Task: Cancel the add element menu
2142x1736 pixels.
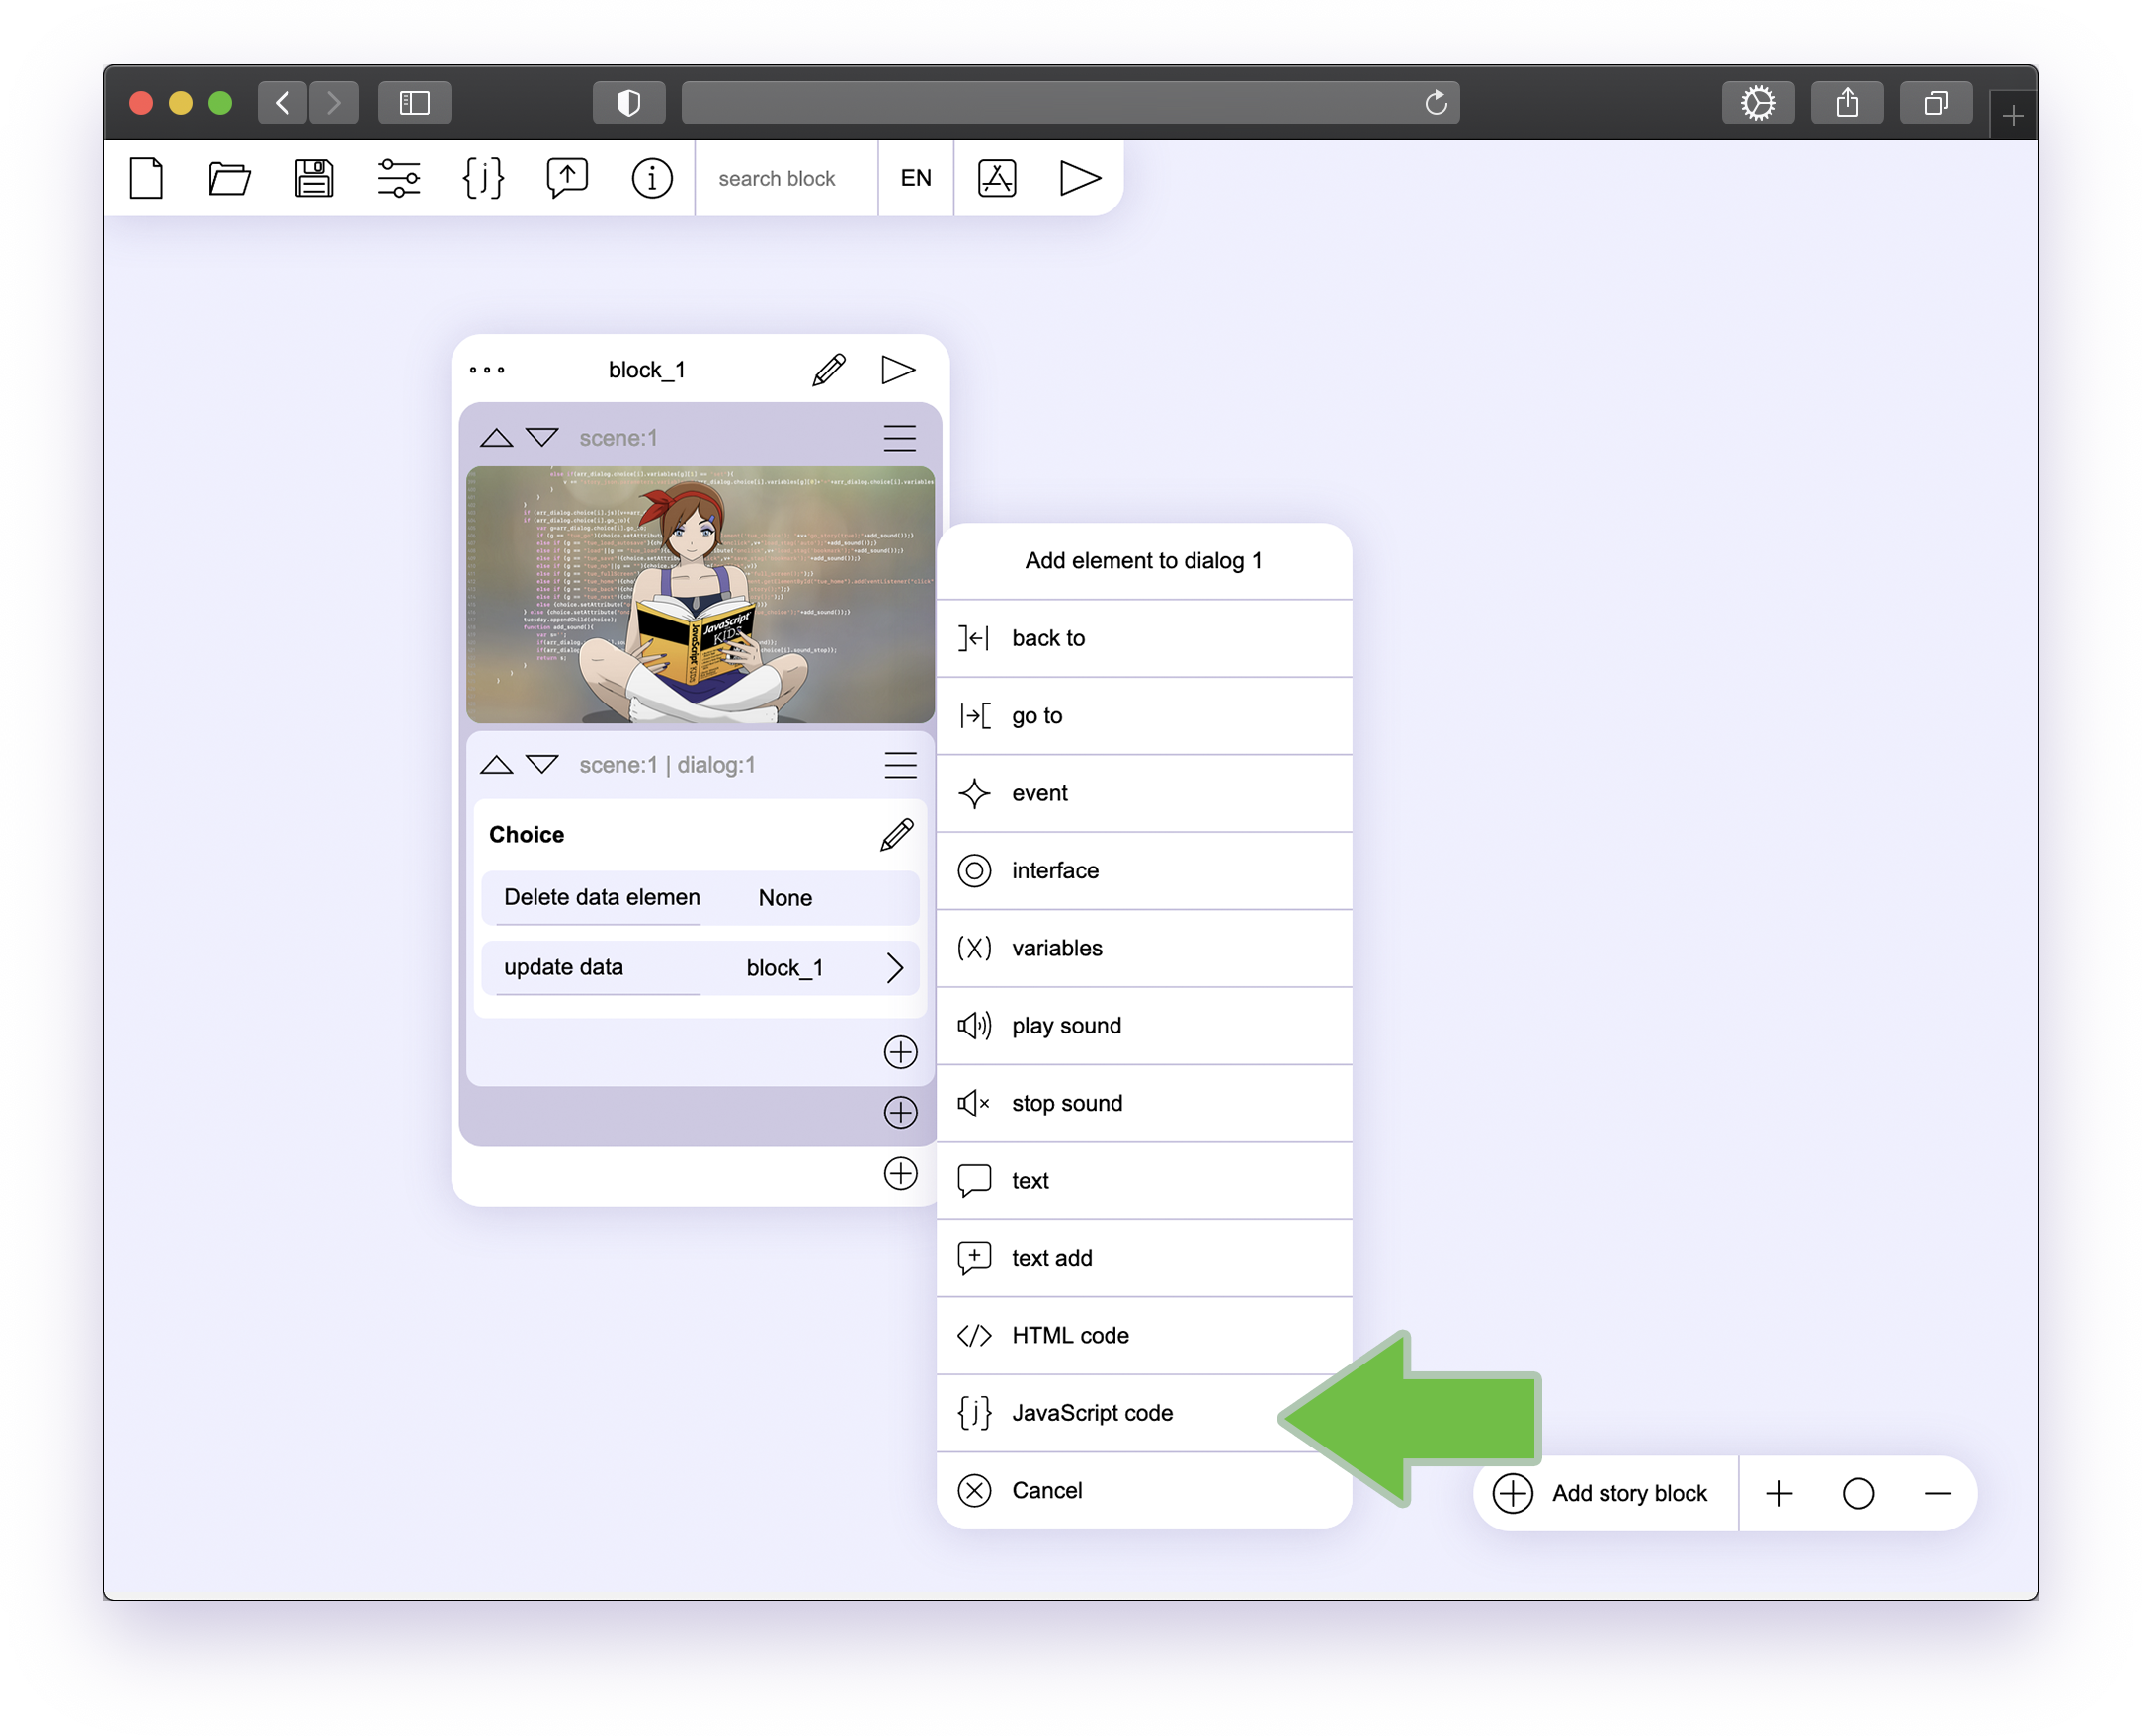Action: pyautogui.click(x=1145, y=1491)
